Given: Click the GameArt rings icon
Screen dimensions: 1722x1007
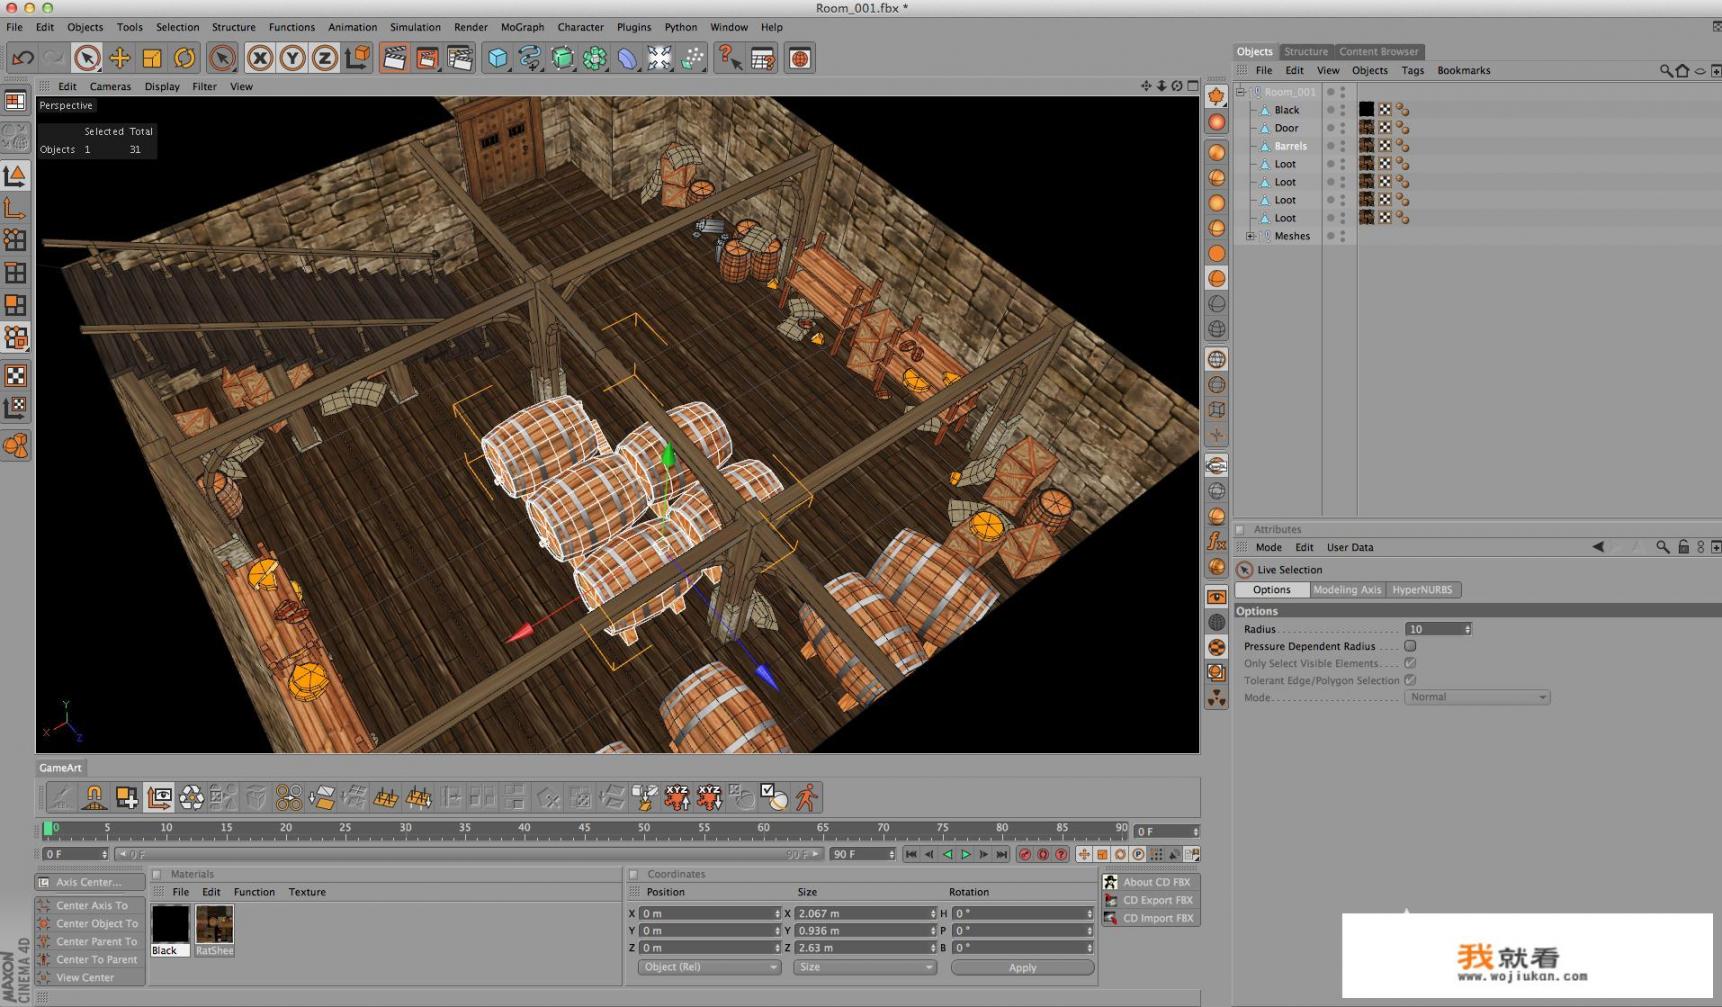Looking at the screenshot, I should (288, 797).
